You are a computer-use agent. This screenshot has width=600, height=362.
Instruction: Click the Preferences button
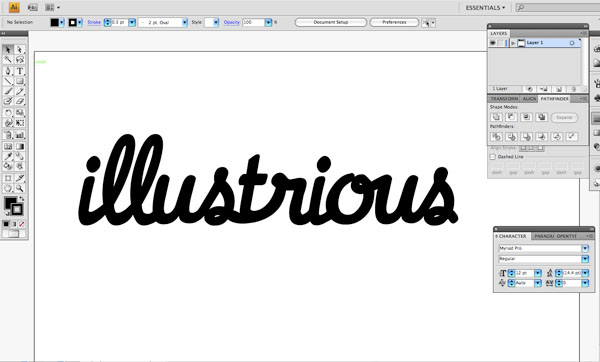pyautogui.click(x=394, y=23)
